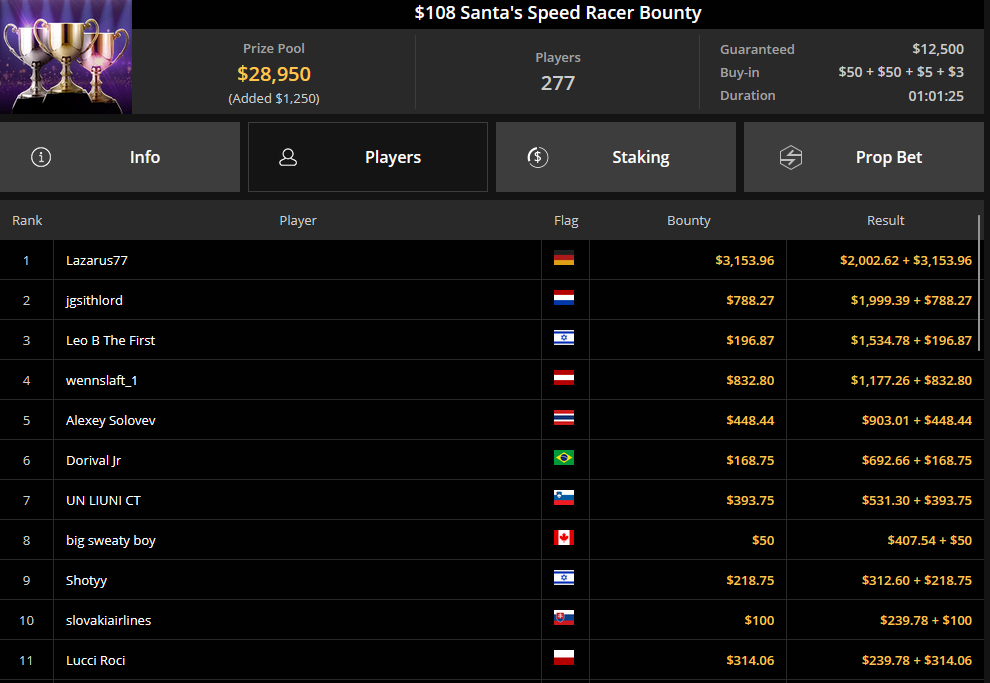This screenshot has width=990, height=683.
Task: Click the person icon on Players tab
Action: coord(288,157)
